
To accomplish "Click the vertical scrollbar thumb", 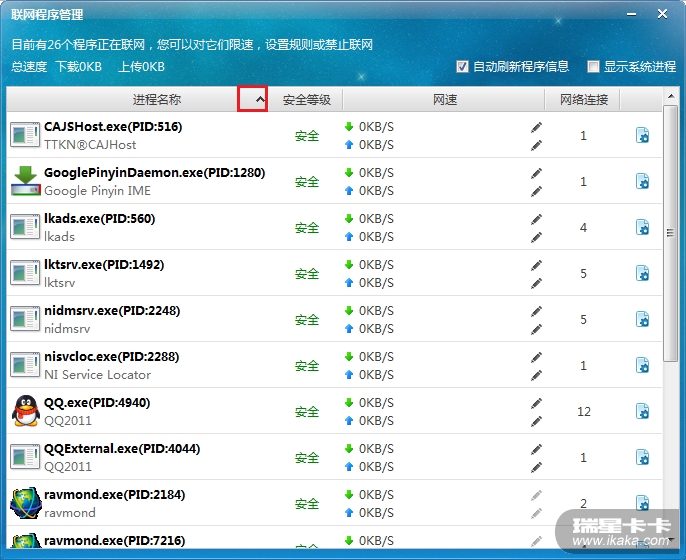I will (670, 233).
